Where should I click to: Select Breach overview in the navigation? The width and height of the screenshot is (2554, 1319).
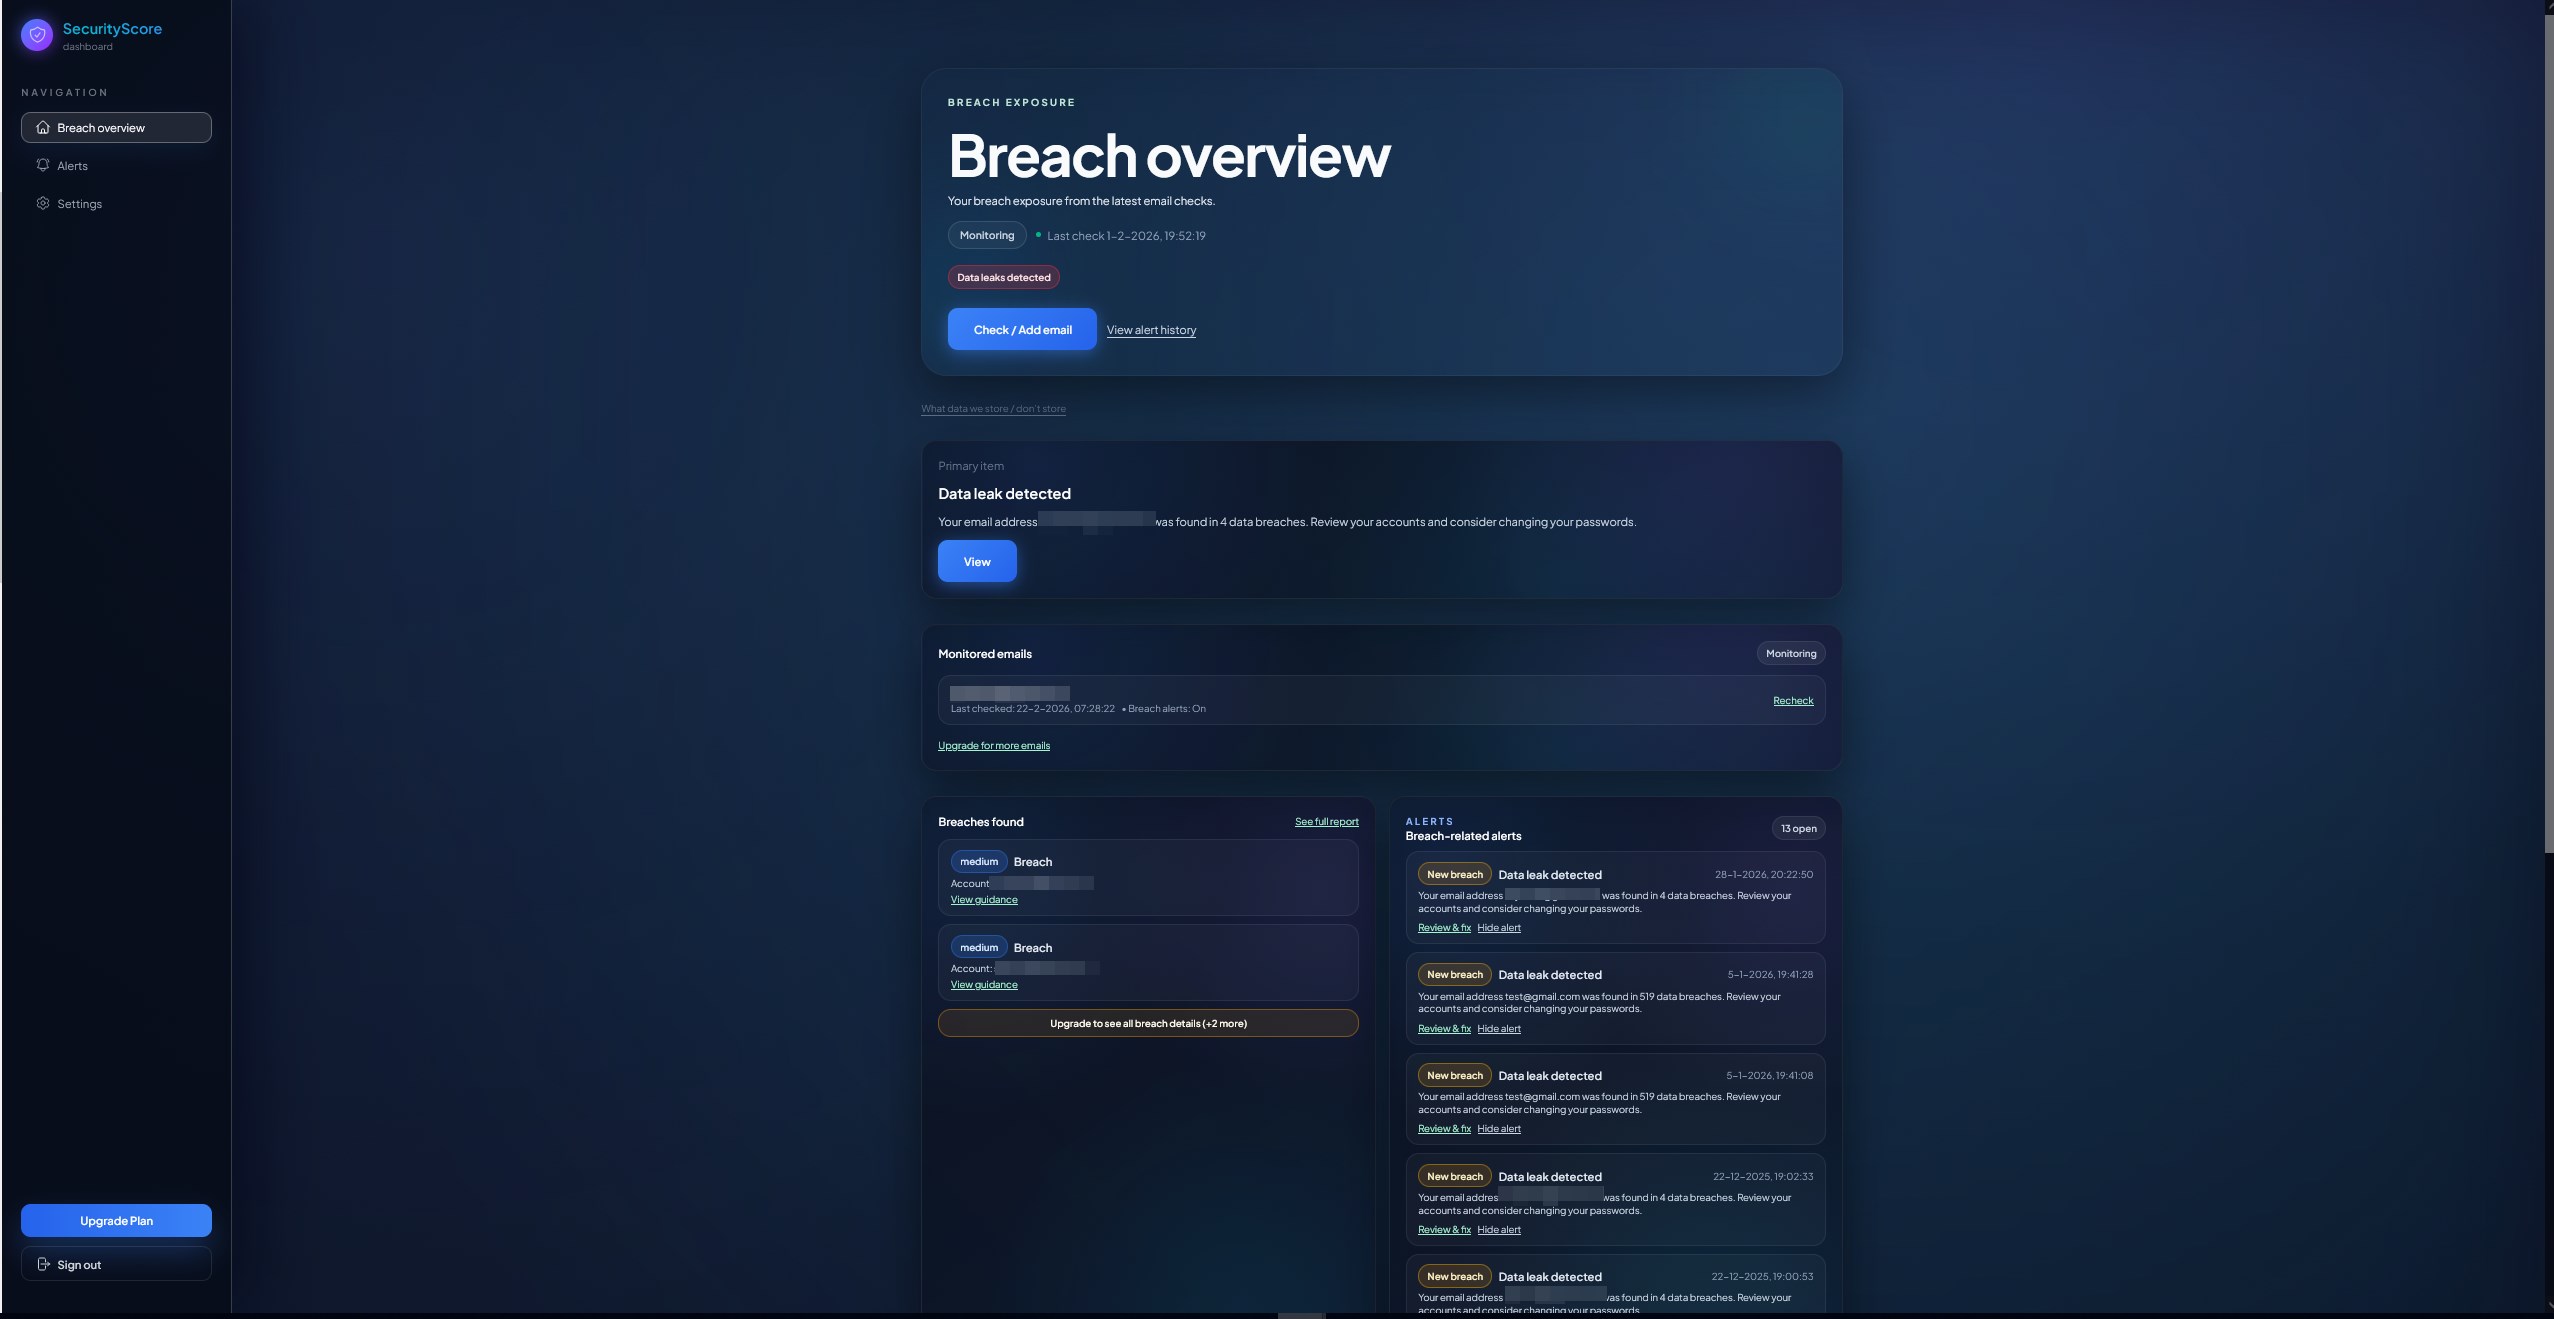(100, 127)
